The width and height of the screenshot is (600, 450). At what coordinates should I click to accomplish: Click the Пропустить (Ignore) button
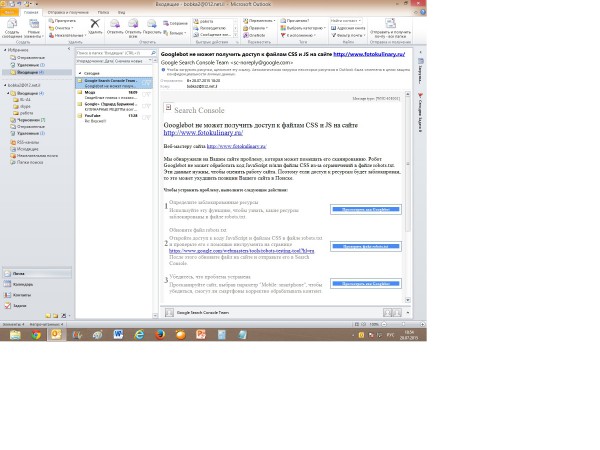click(62, 21)
